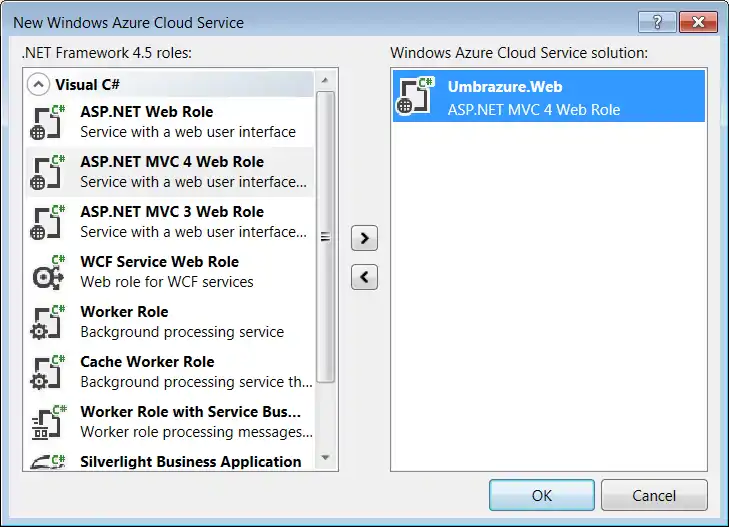The image size is (729, 527).
Task: Confirm the dialog with OK
Action: point(542,495)
